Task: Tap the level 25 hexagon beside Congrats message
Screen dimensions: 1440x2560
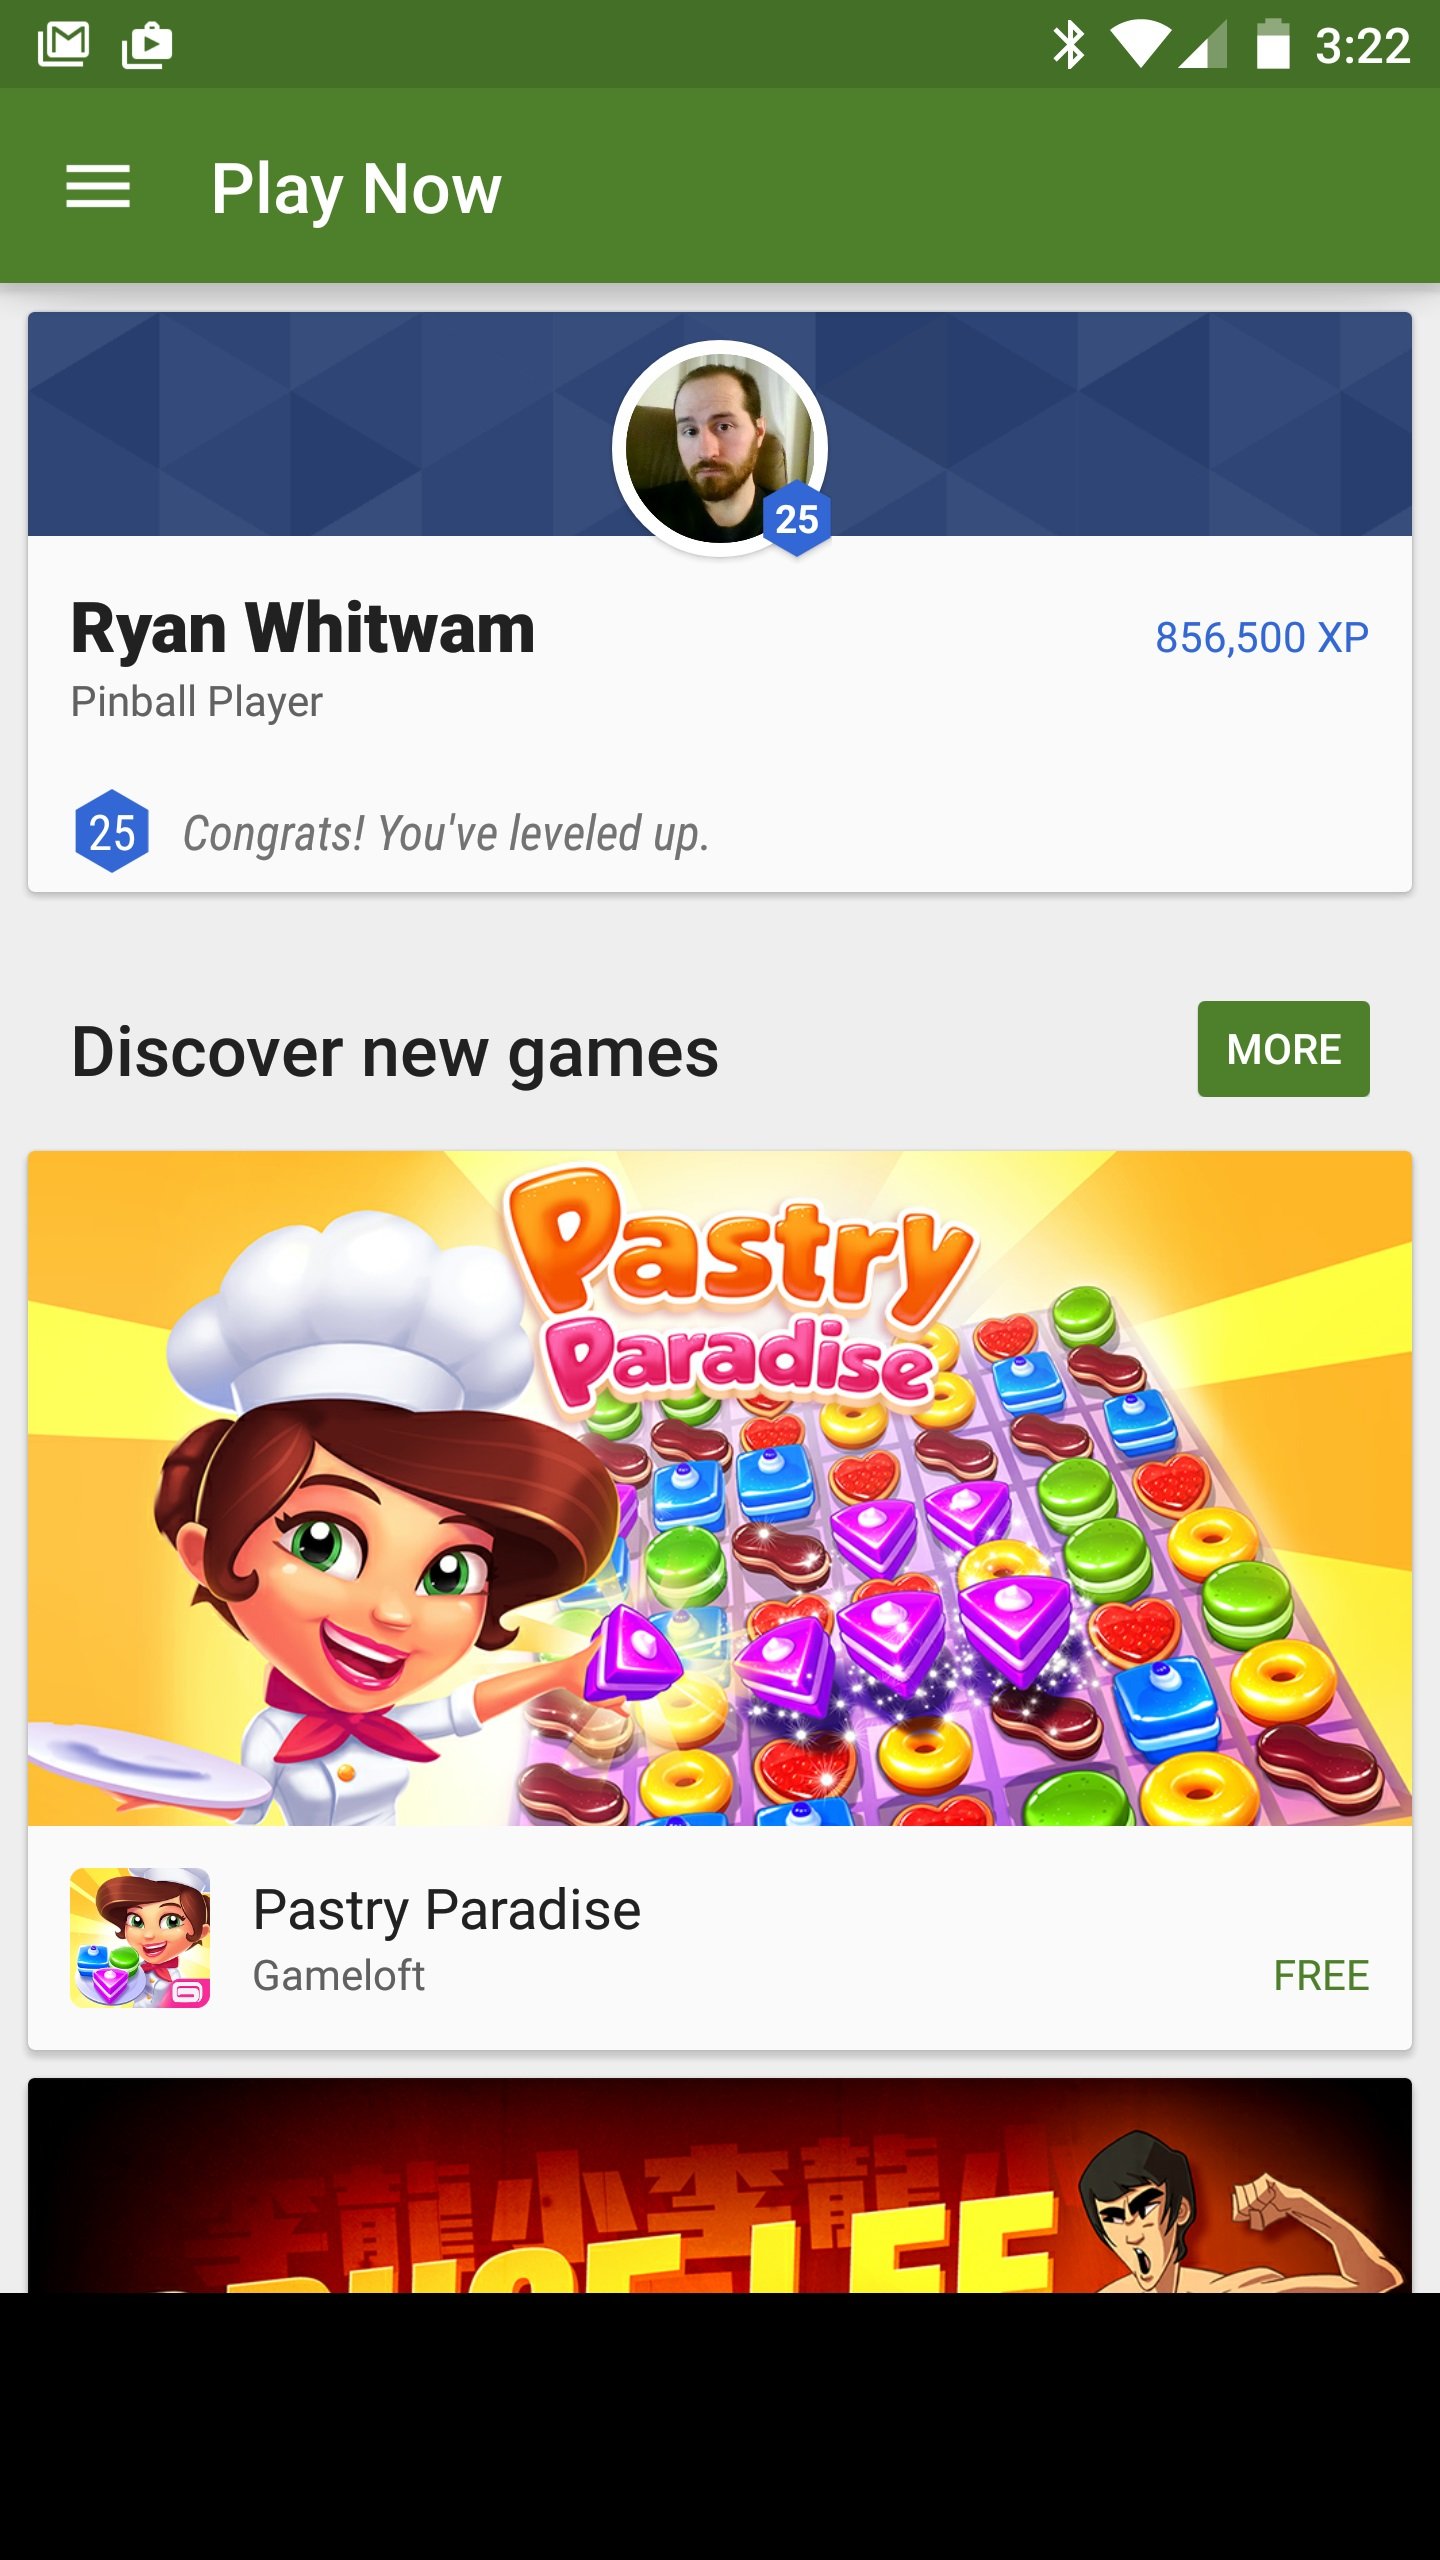Action: [x=112, y=831]
